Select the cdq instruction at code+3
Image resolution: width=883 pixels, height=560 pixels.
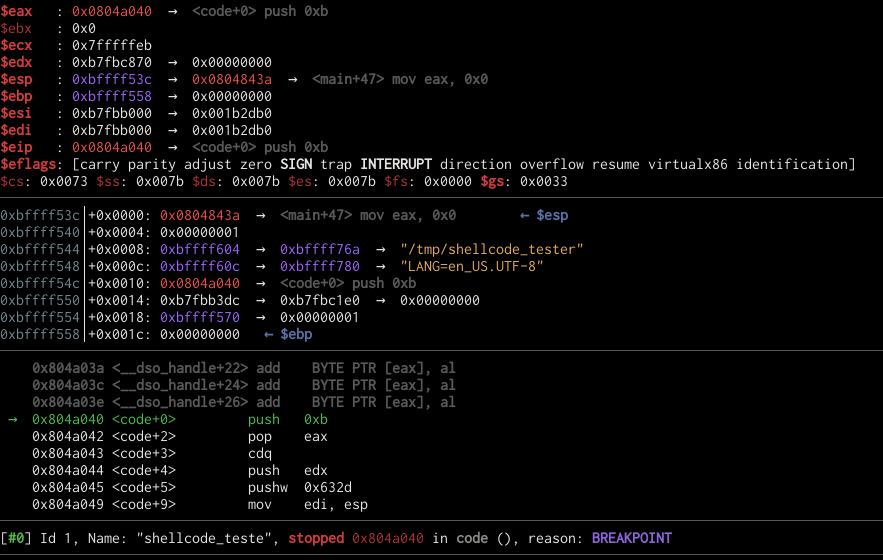(260, 453)
